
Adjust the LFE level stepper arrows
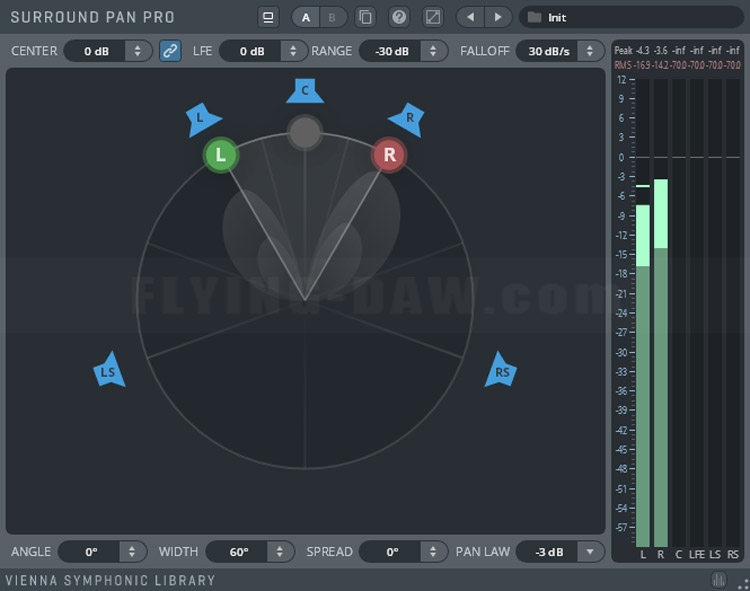pyautogui.click(x=293, y=51)
